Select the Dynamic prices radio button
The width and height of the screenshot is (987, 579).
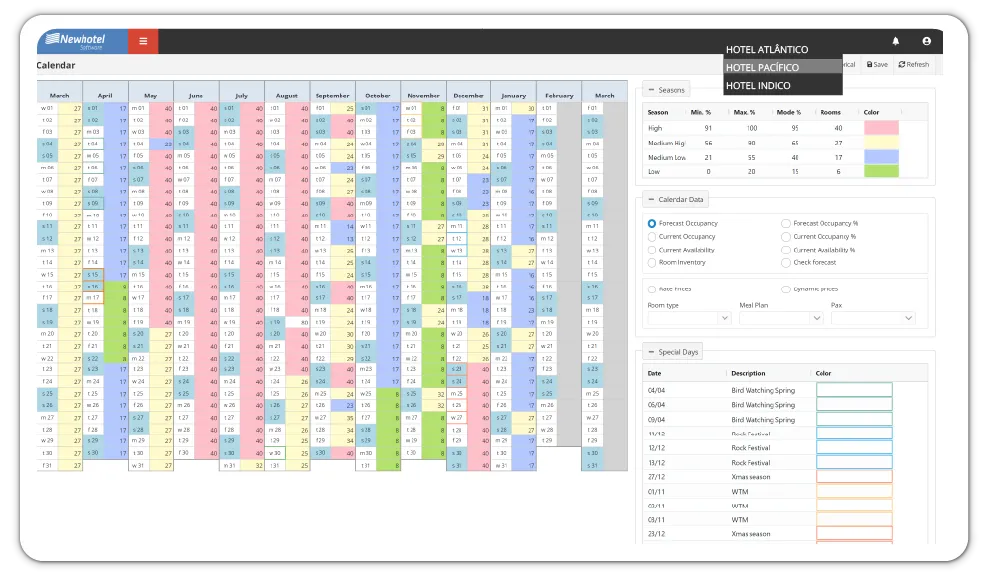[786, 290]
